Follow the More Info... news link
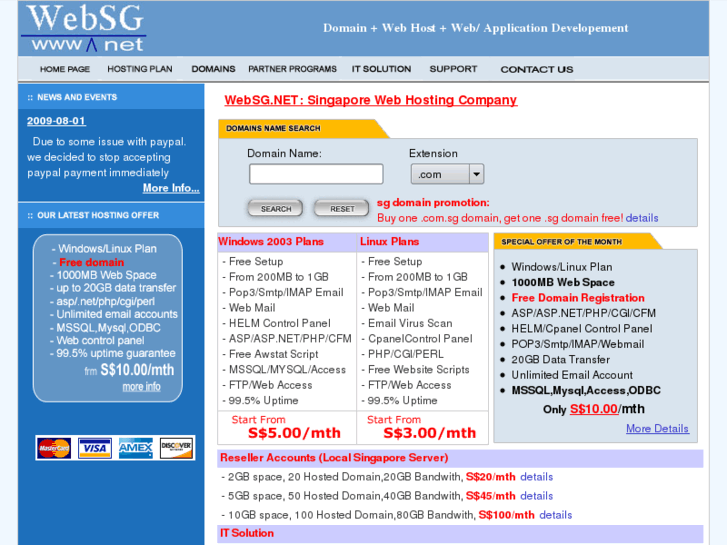Image resolution: width=727 pixels, height=545 pixels. pos(171,188)
